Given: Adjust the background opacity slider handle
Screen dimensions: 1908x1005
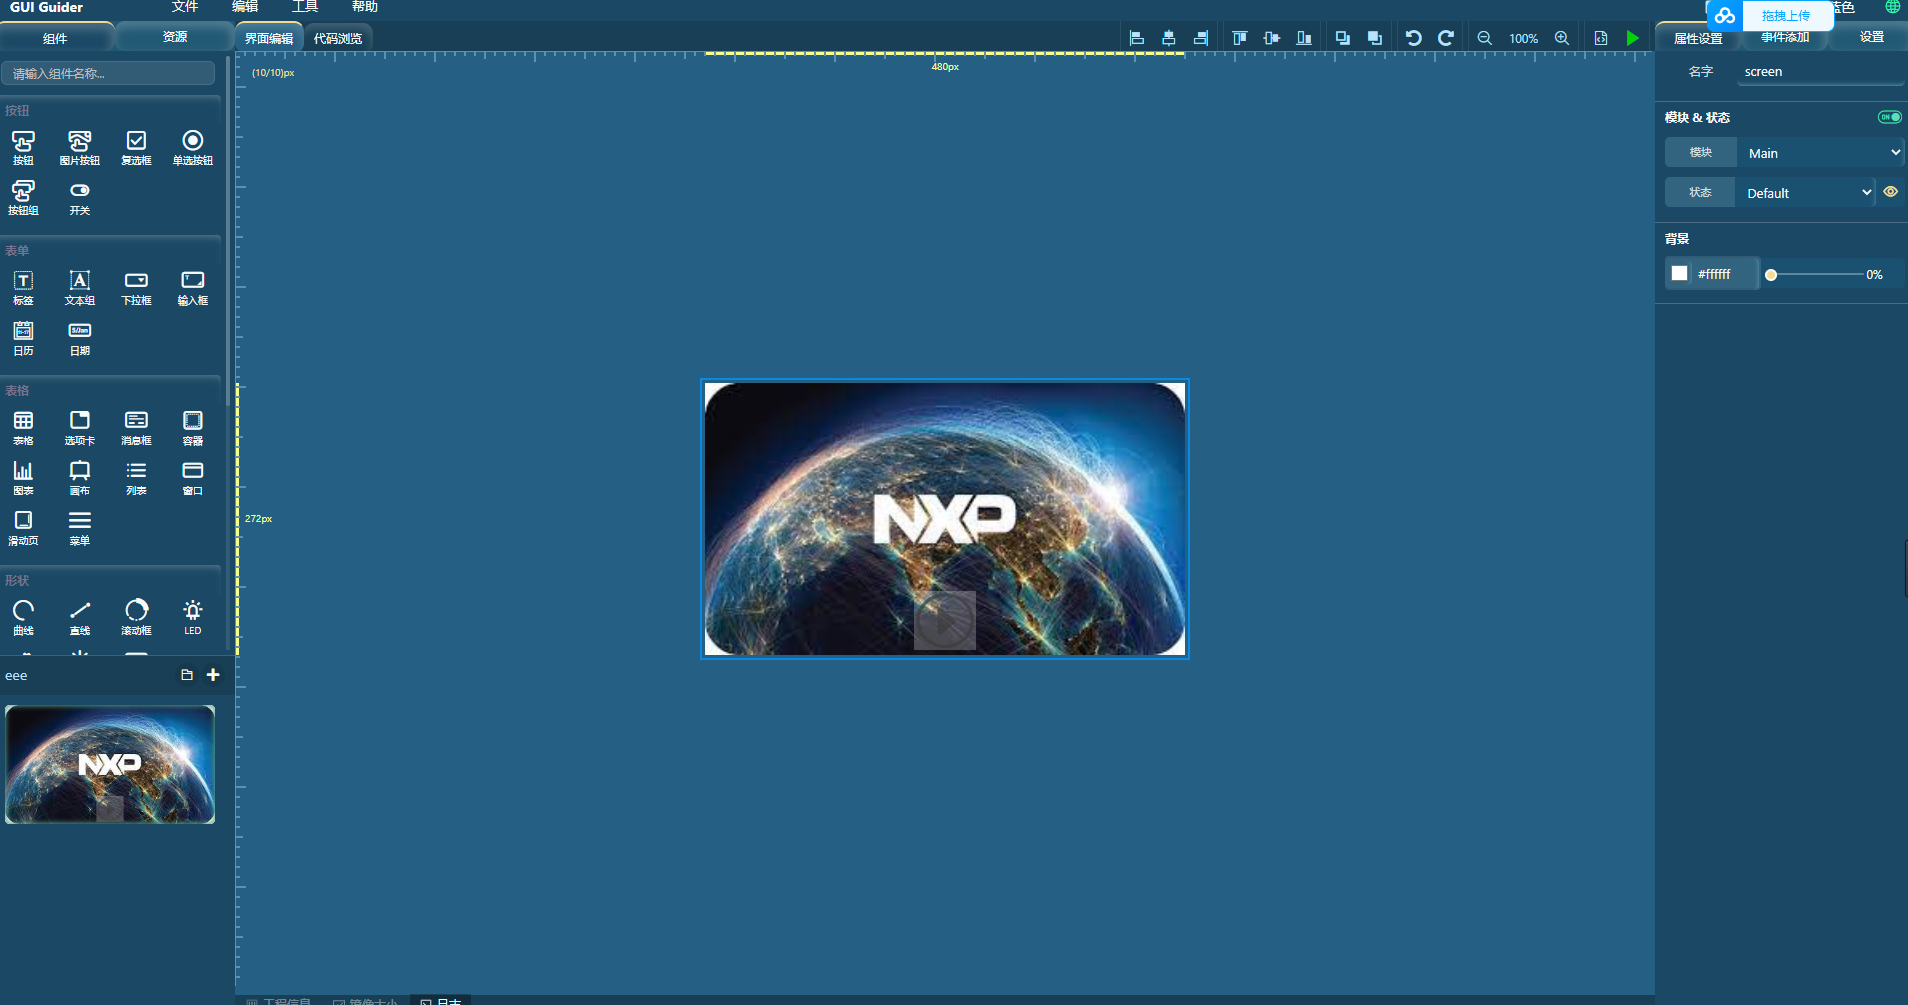Looking at the screenshot, I should [x=1771, y=275].
